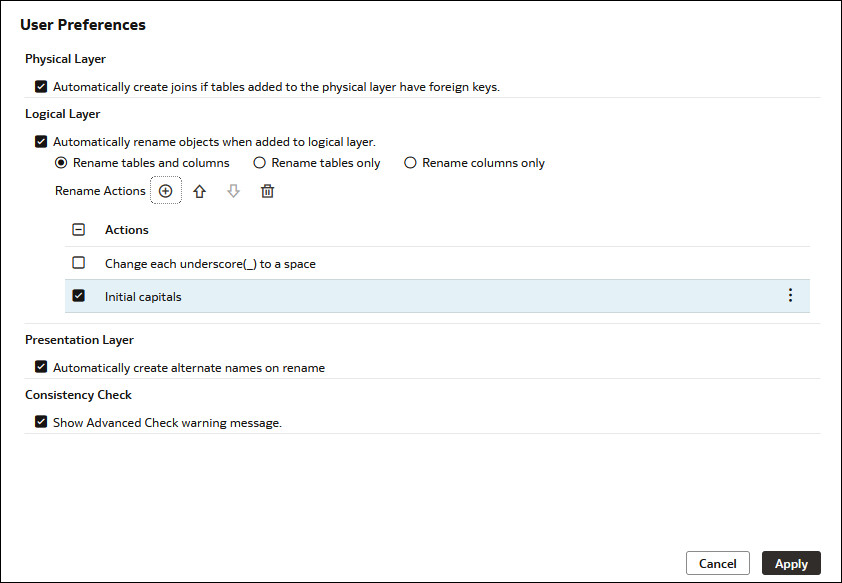The image size is (842, 583).
Task: Toggle automatically create alternate names on rename
Action: (x=41, y=368)
